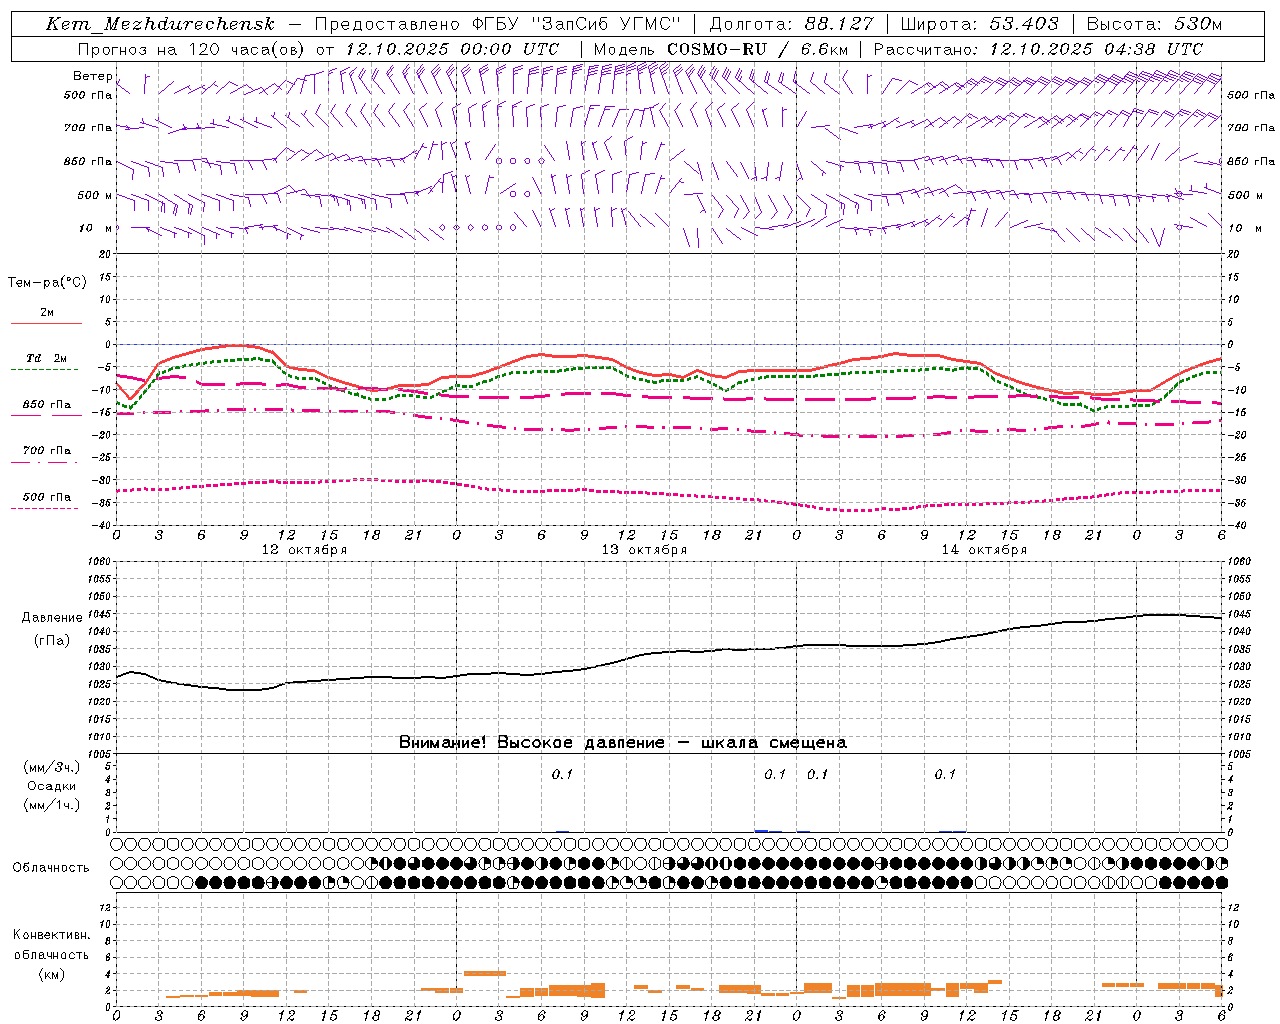Click the 'Осадки' precipitation label
The height and width of the screenshot is (1024, 1280).
click(52, 786)
